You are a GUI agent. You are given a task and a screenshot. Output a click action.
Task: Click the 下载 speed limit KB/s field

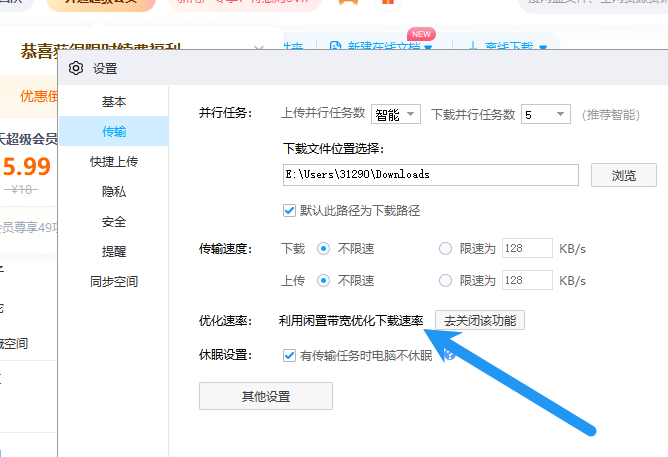click(527, 249)
